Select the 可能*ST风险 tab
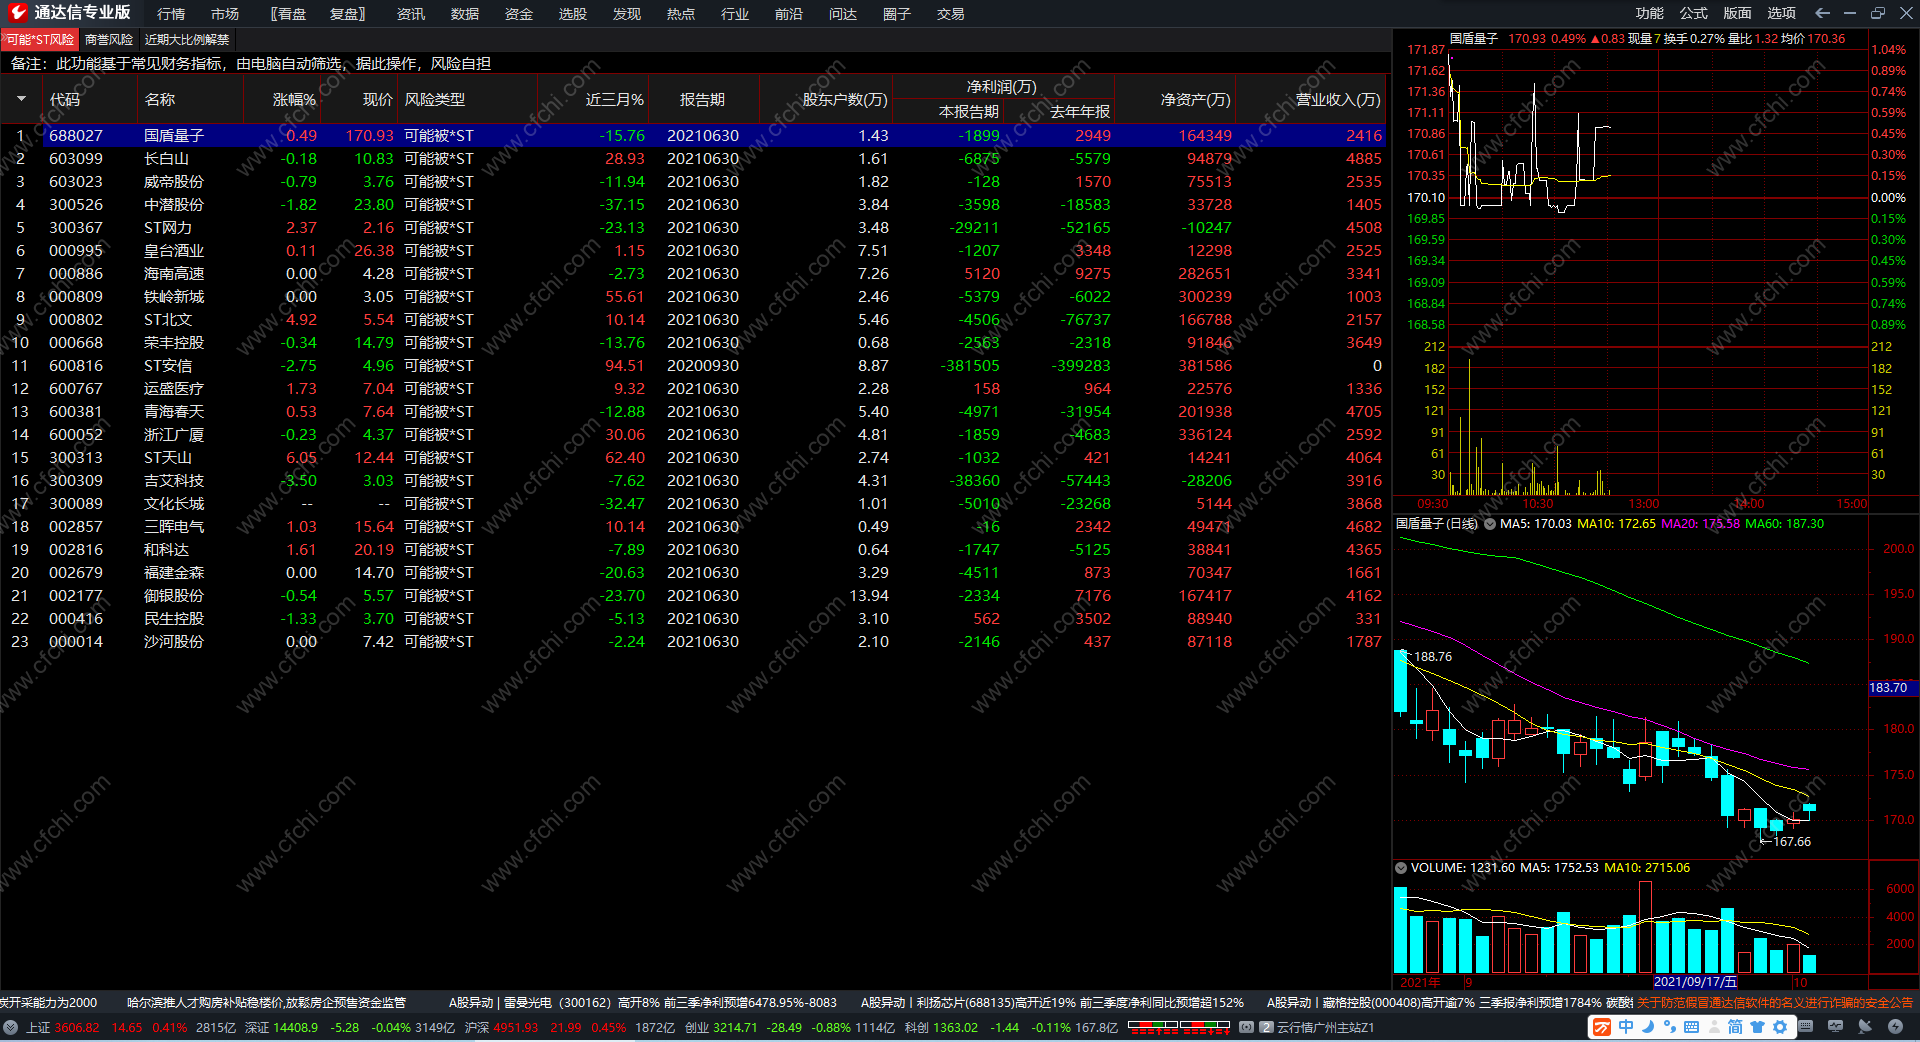 click(40, 40)
